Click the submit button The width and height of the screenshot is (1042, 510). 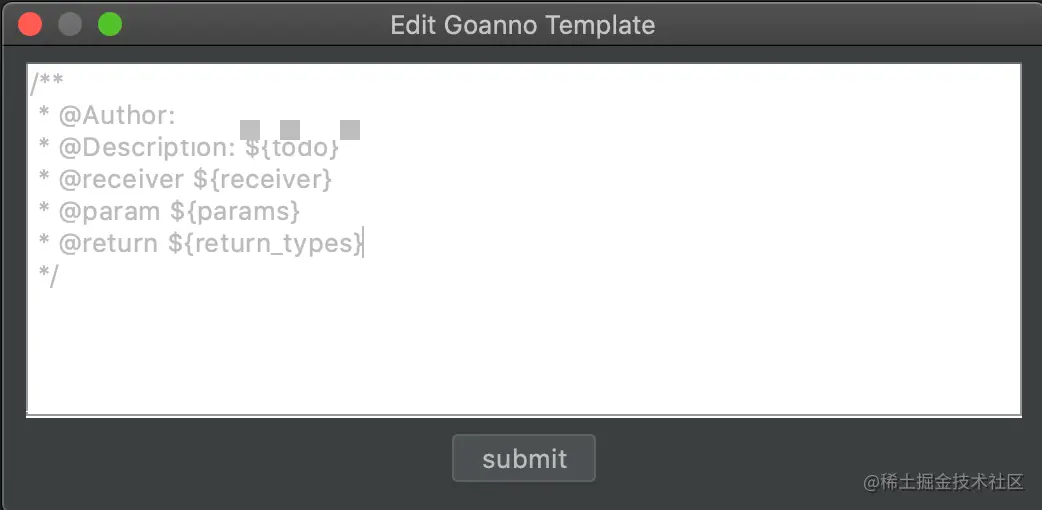[x=524, y=458]
